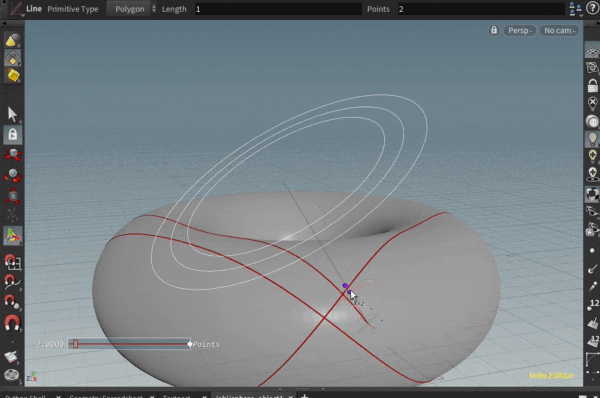Activate the Scale tool
The width and height of the screenshot is (600, 398).
pos(13,195)
